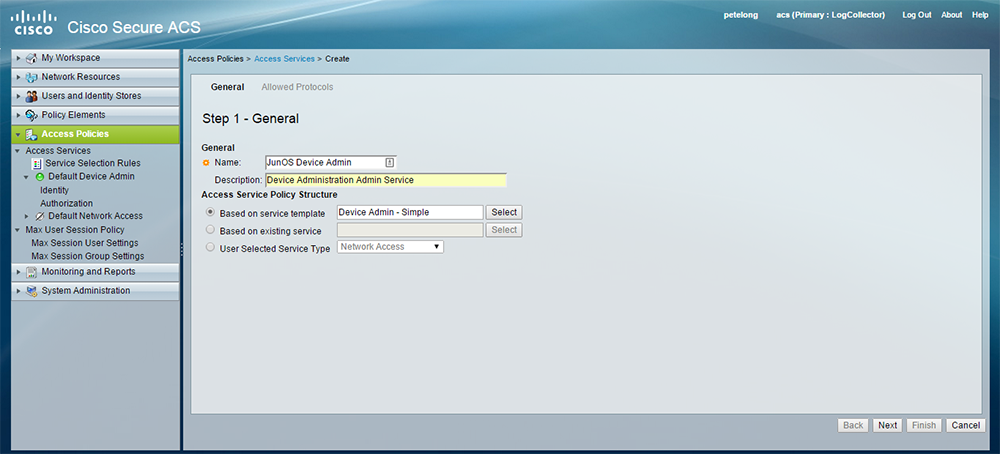The image size is (1000, 454).
Task: Click Select next to service template
Action: [x=504, y=212]
